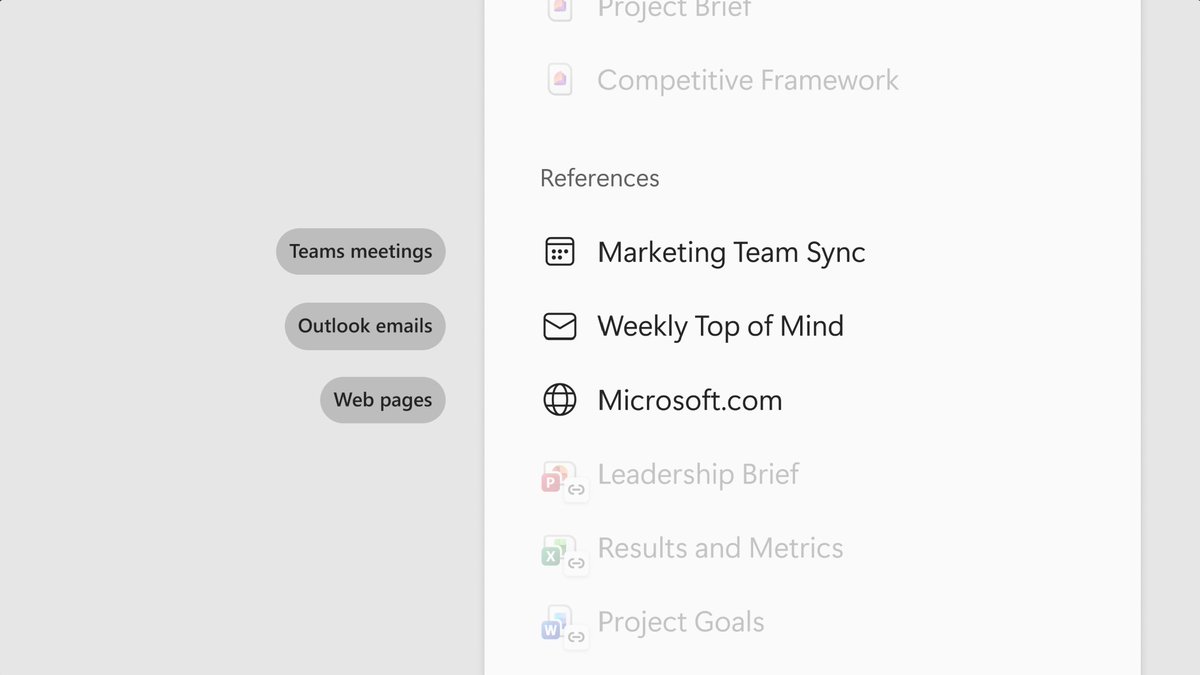Screen dimensions: 1200x675
Task: Open the Competitive Framework page
Action: coord(748,80)
